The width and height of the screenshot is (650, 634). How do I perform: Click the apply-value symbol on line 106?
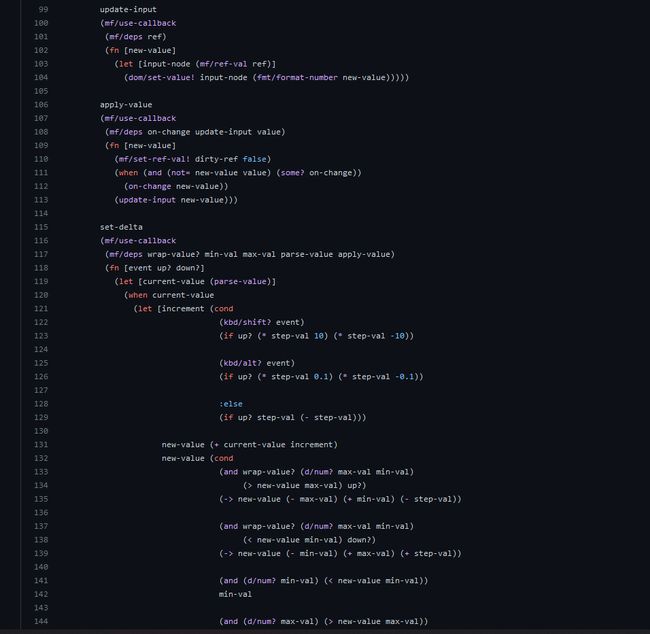click(126, 104)
